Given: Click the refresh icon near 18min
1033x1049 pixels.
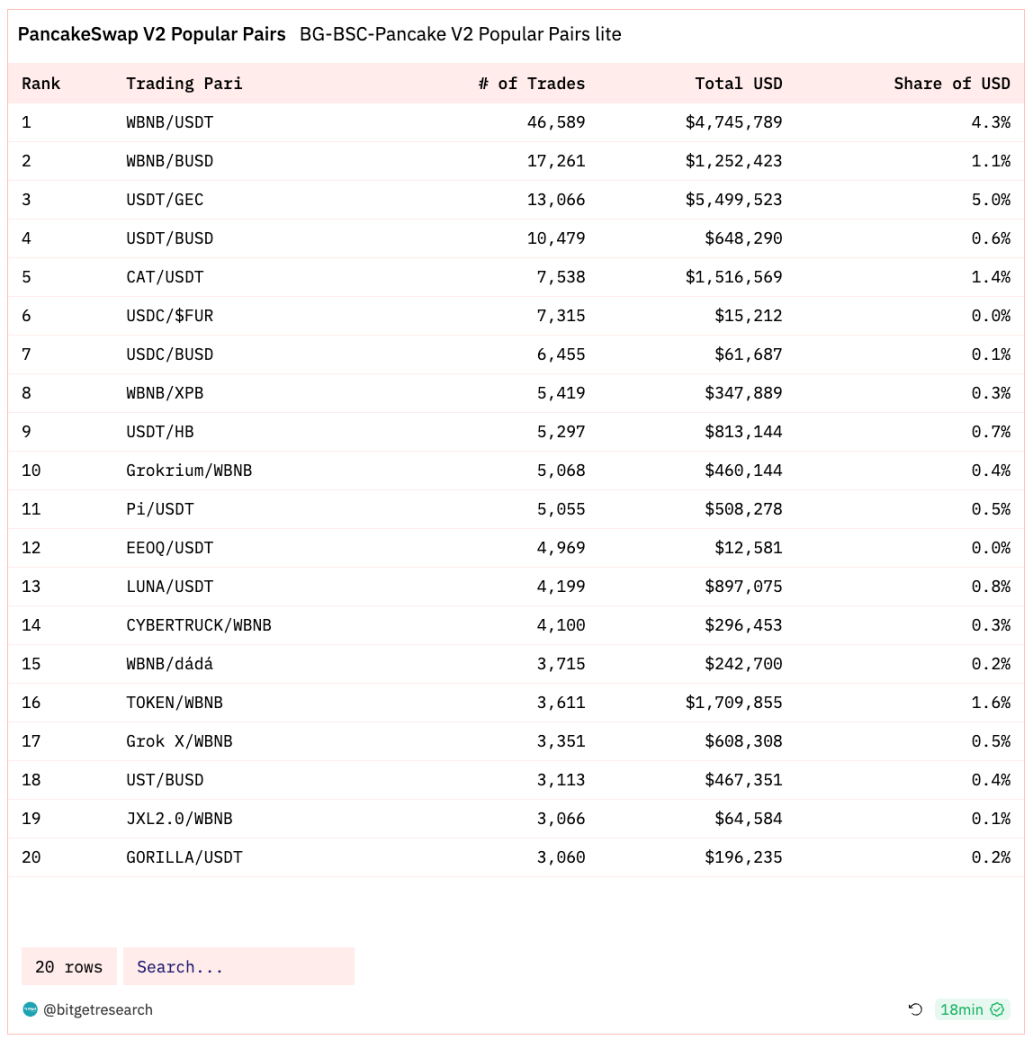Looking at the screenshot, I should 915,1009.
